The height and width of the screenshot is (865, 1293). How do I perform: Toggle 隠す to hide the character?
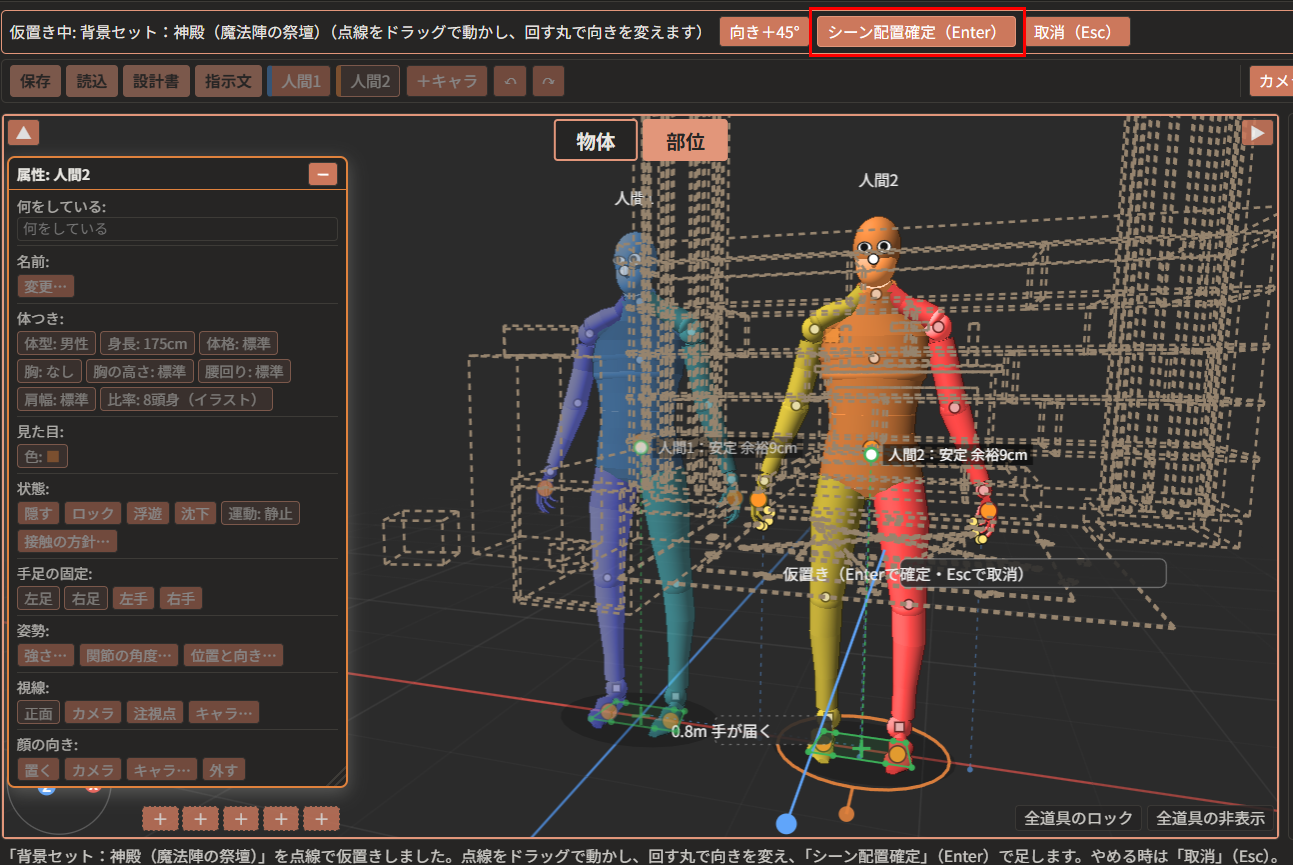(39, 513)
